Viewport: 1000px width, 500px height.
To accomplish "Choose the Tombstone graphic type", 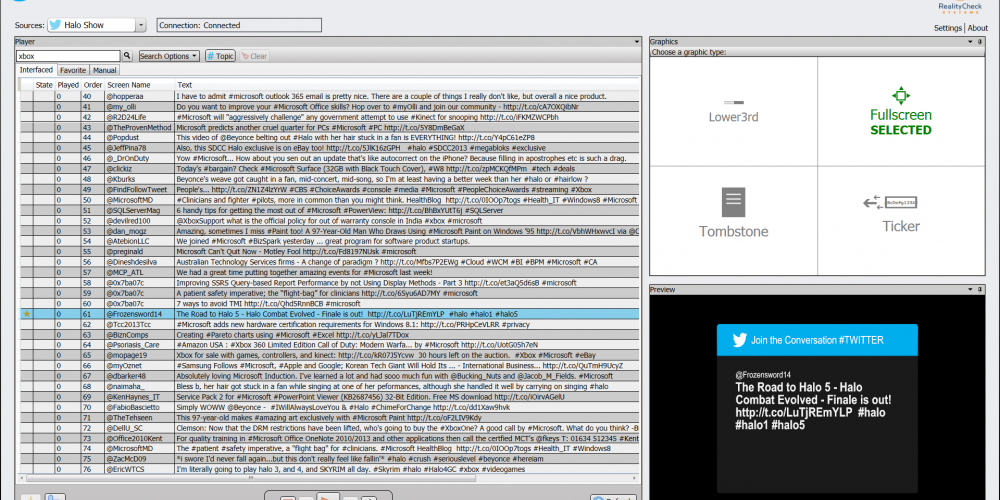I will (733, 221).
